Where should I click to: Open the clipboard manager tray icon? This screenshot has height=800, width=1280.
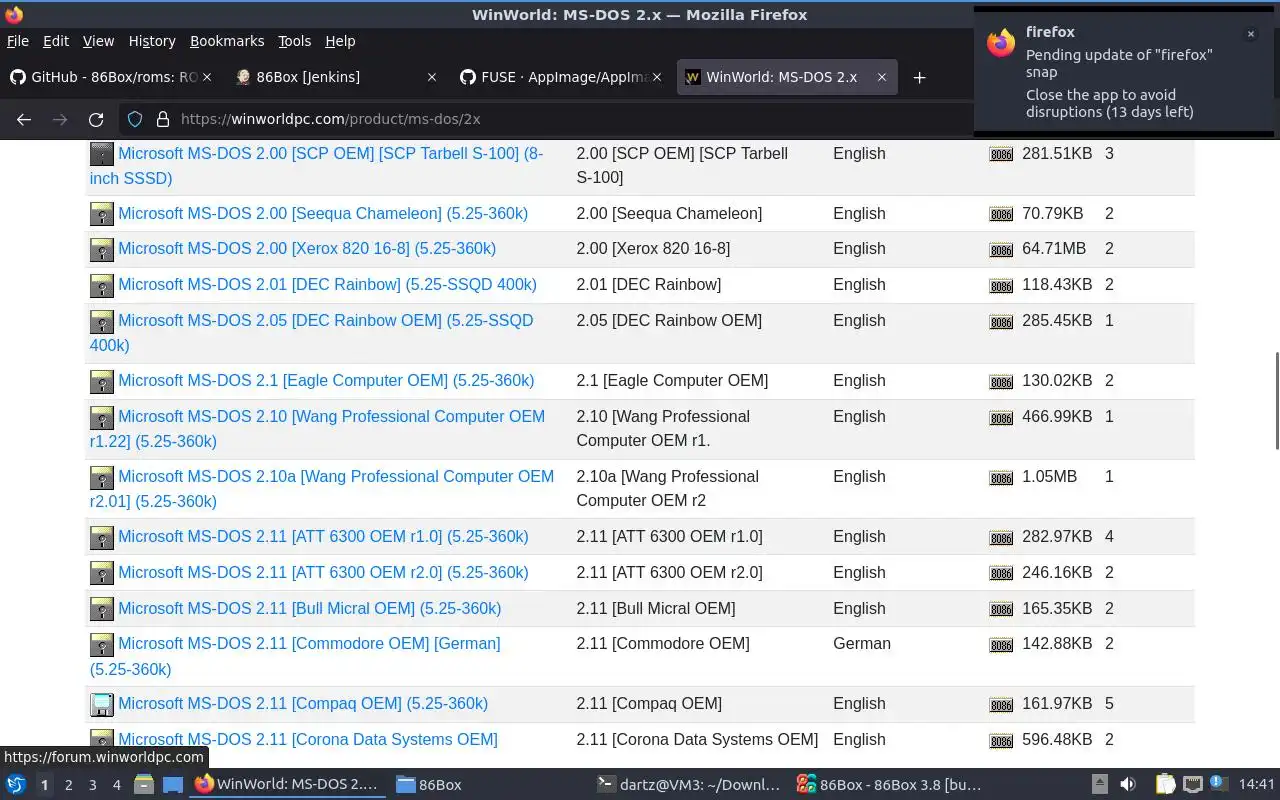(1166, 785)
